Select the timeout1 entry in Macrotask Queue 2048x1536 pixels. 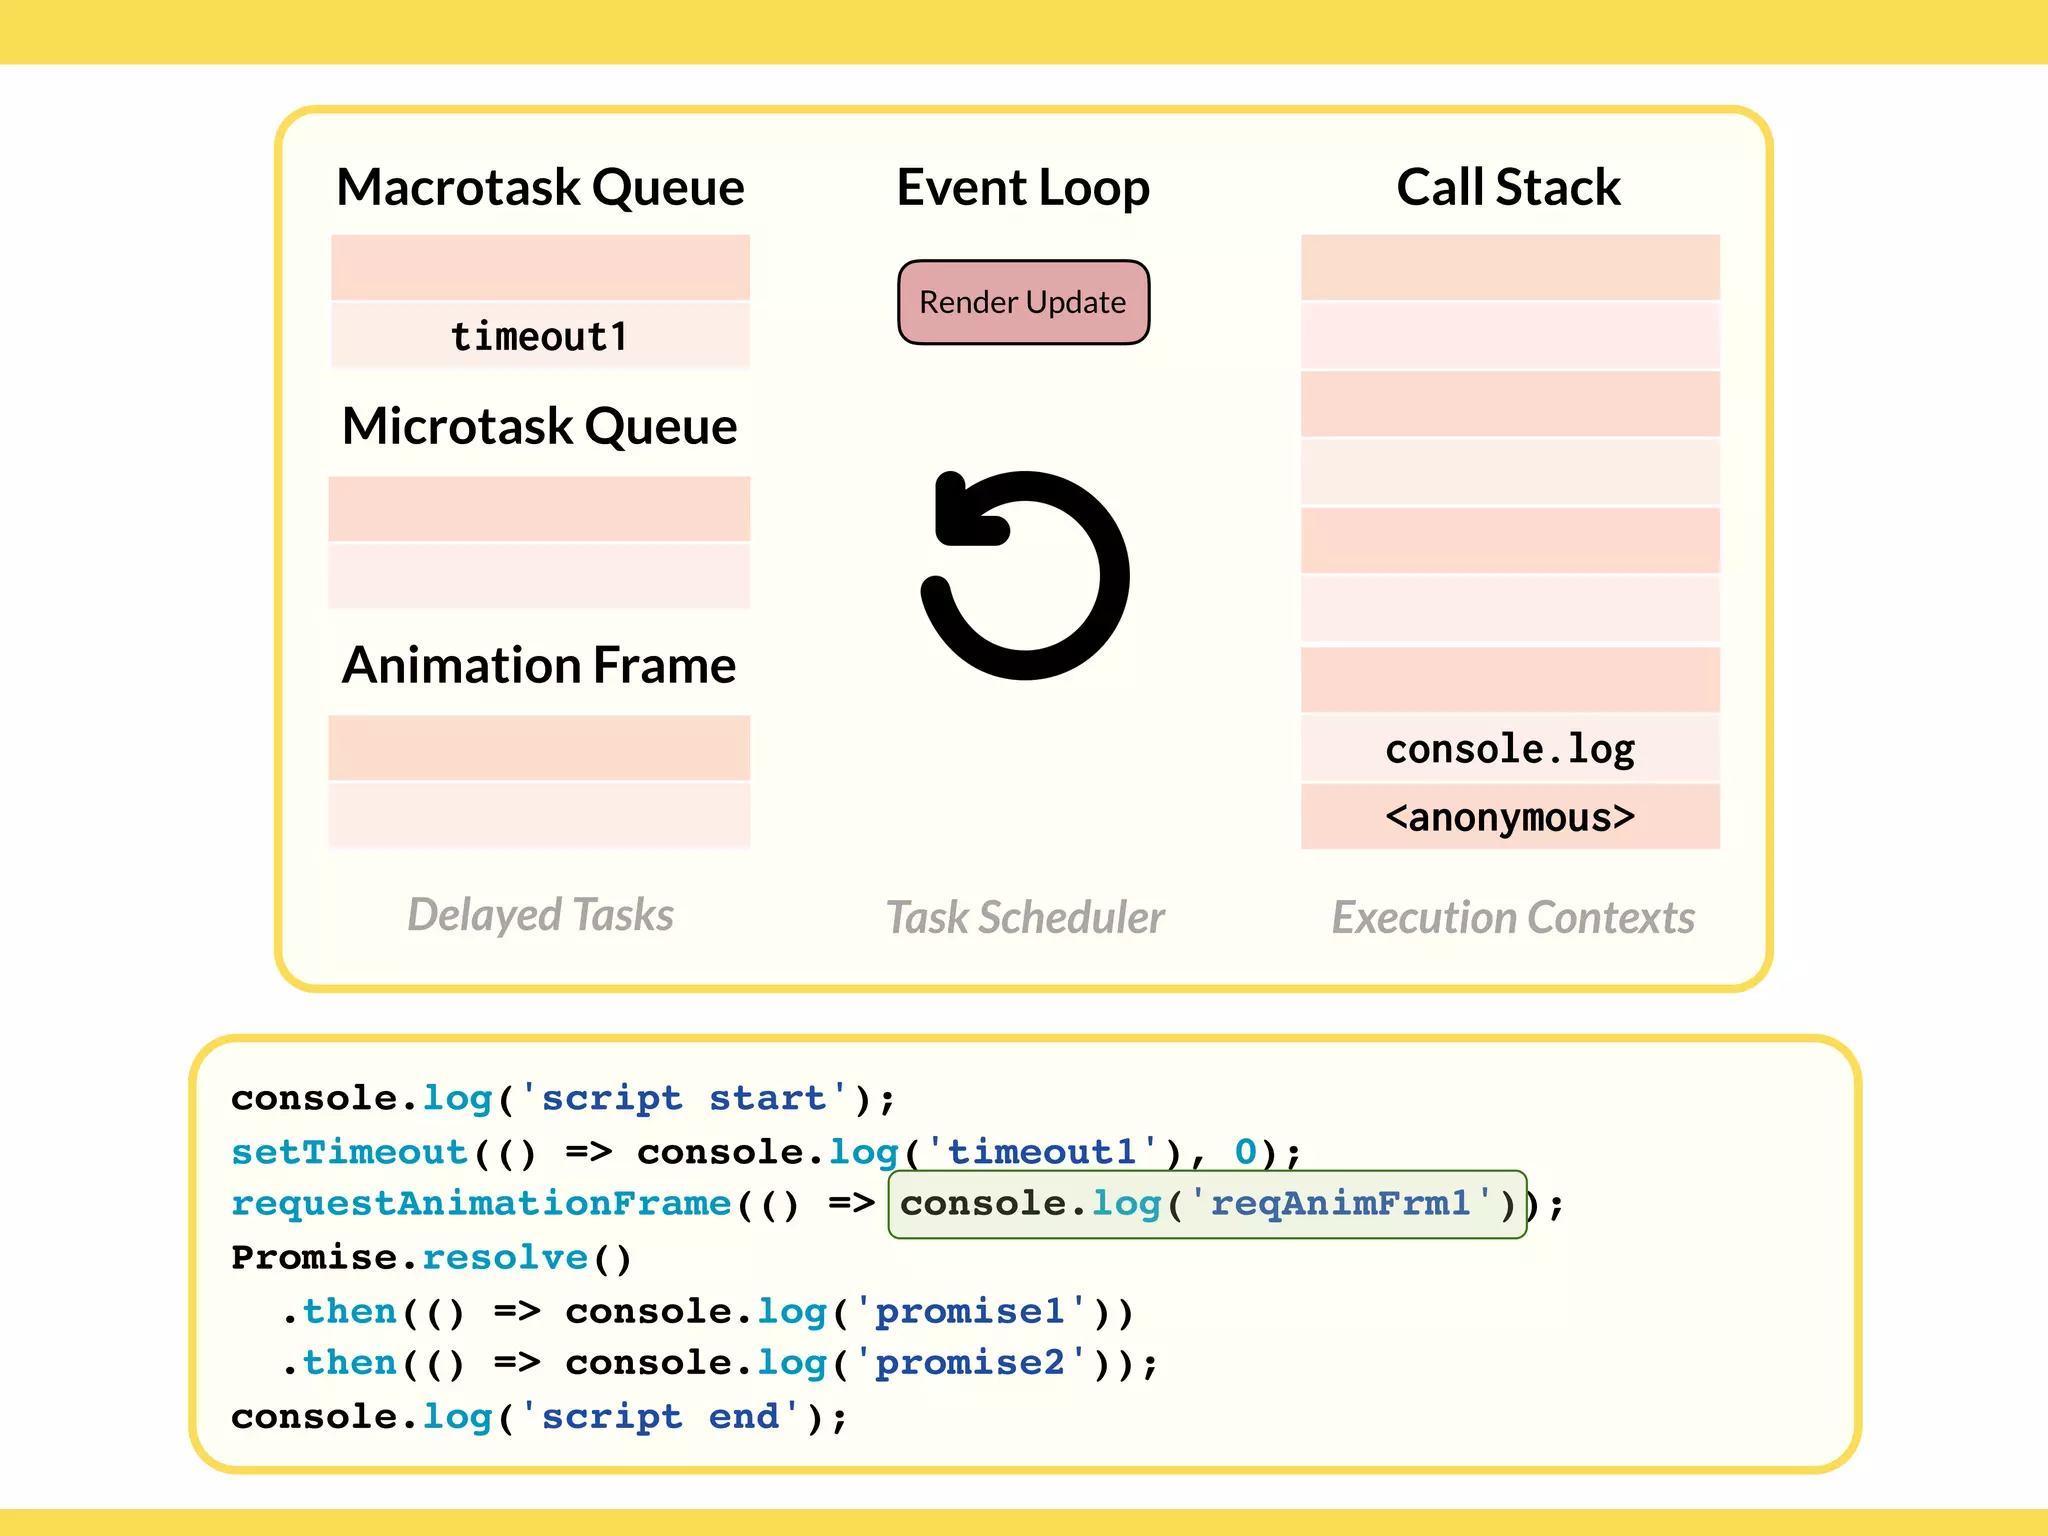pyautogui.click(x=540, y=337)
